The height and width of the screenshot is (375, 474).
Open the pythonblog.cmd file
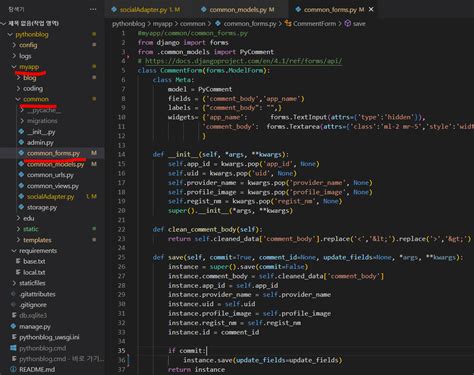pyautogui.click(x=42, y=348)
